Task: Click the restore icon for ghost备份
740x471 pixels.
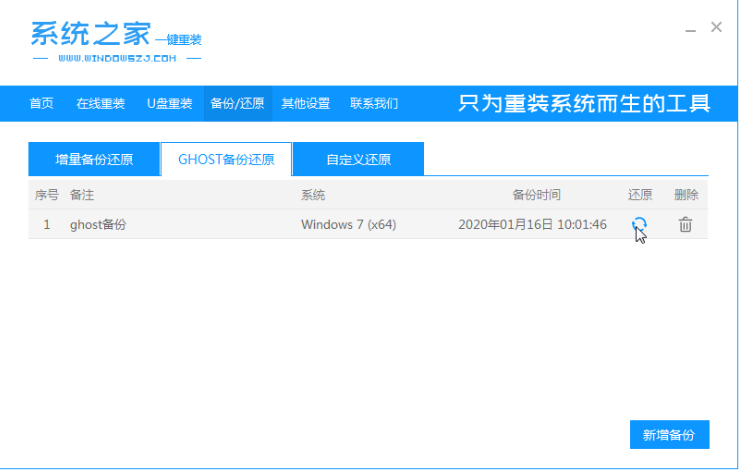Action: tap(639, 225)
